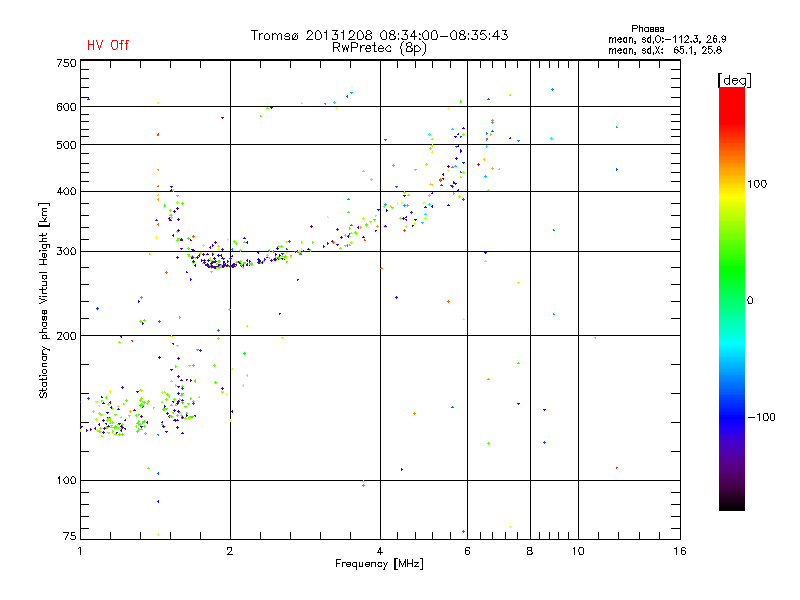Click the '-100' colorbar tick label
The height and width of the screenshot is (600, 800).
point(761,417)
